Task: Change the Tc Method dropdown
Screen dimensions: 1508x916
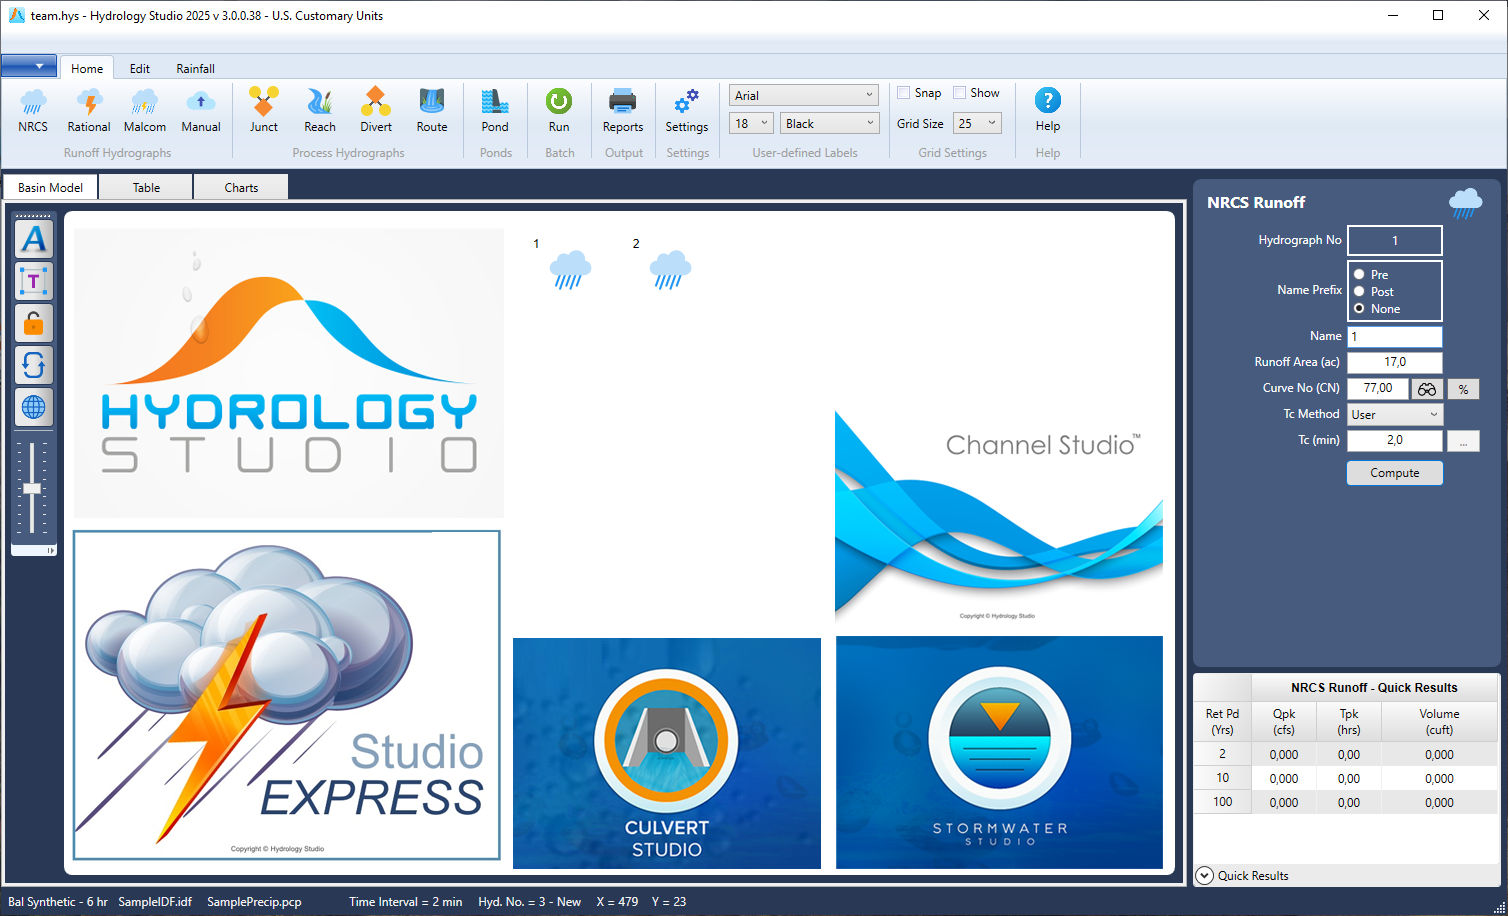Action: point(1394,414)
